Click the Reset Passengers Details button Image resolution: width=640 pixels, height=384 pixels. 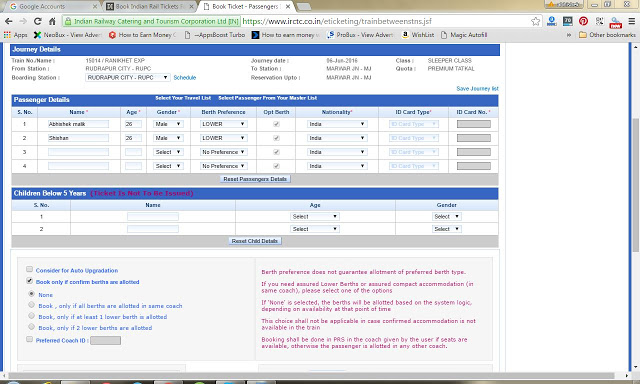[x=255, y=179]
